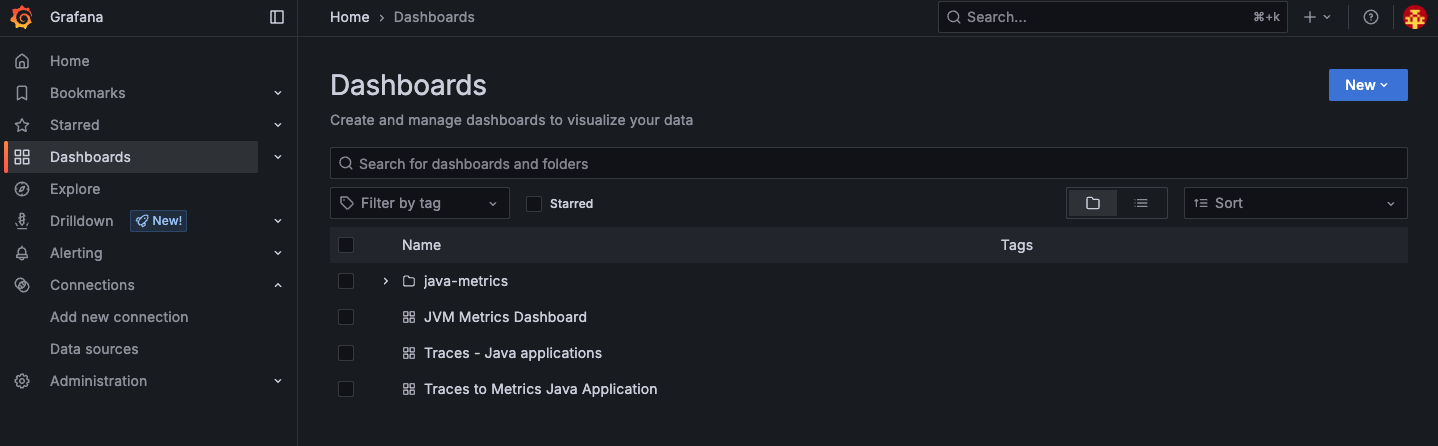Image resolution: width=1438 pixels, height=446 pixels.
Task: Check the Traces to Metrics Java Application checkbox
Action: [346, 389]
